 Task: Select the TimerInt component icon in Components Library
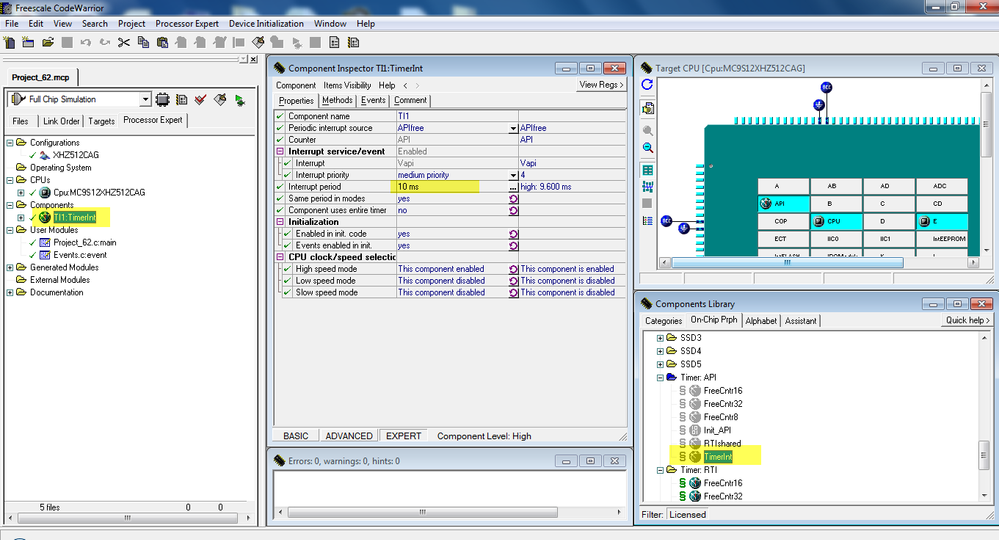click(695, 457)
